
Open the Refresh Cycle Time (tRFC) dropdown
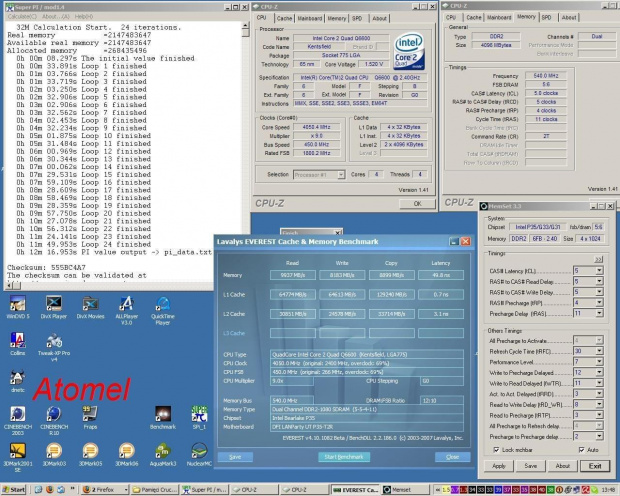click(x=599, y=351)
